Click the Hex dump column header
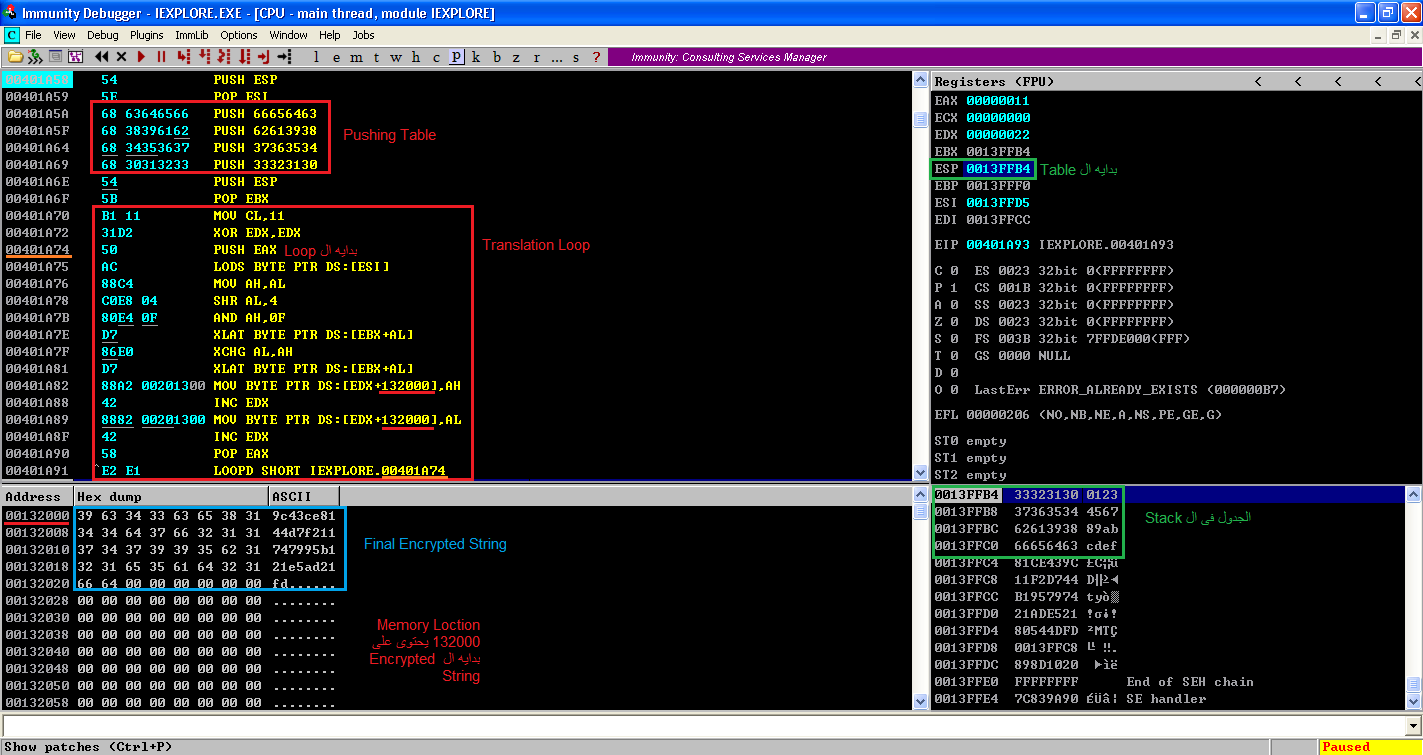The image size is (1423, 755). point(171,496)
